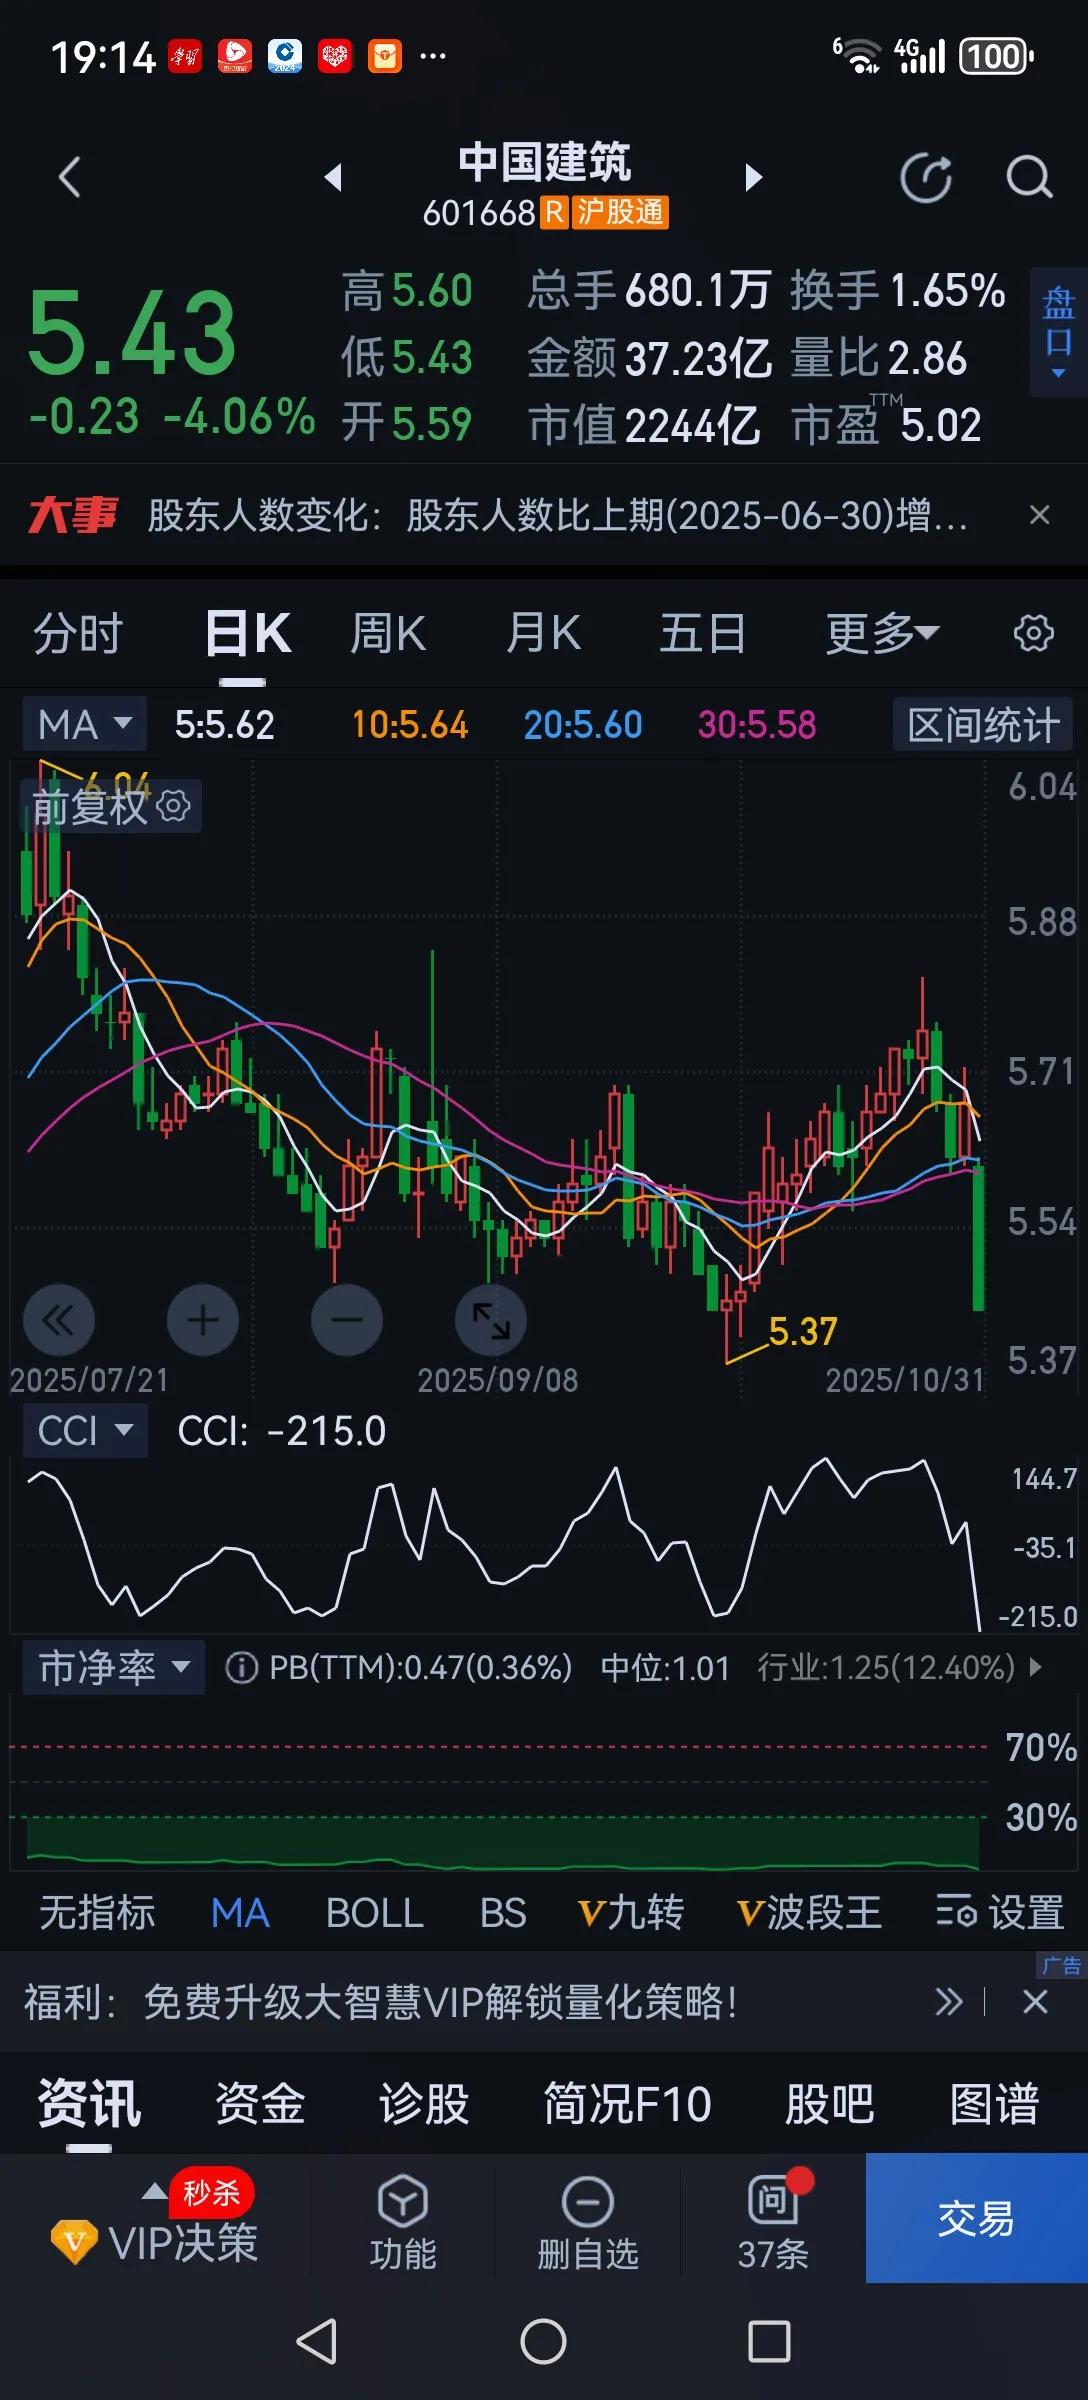
Task: Select 九转 VIP indicator
Action: [631, 1912]
